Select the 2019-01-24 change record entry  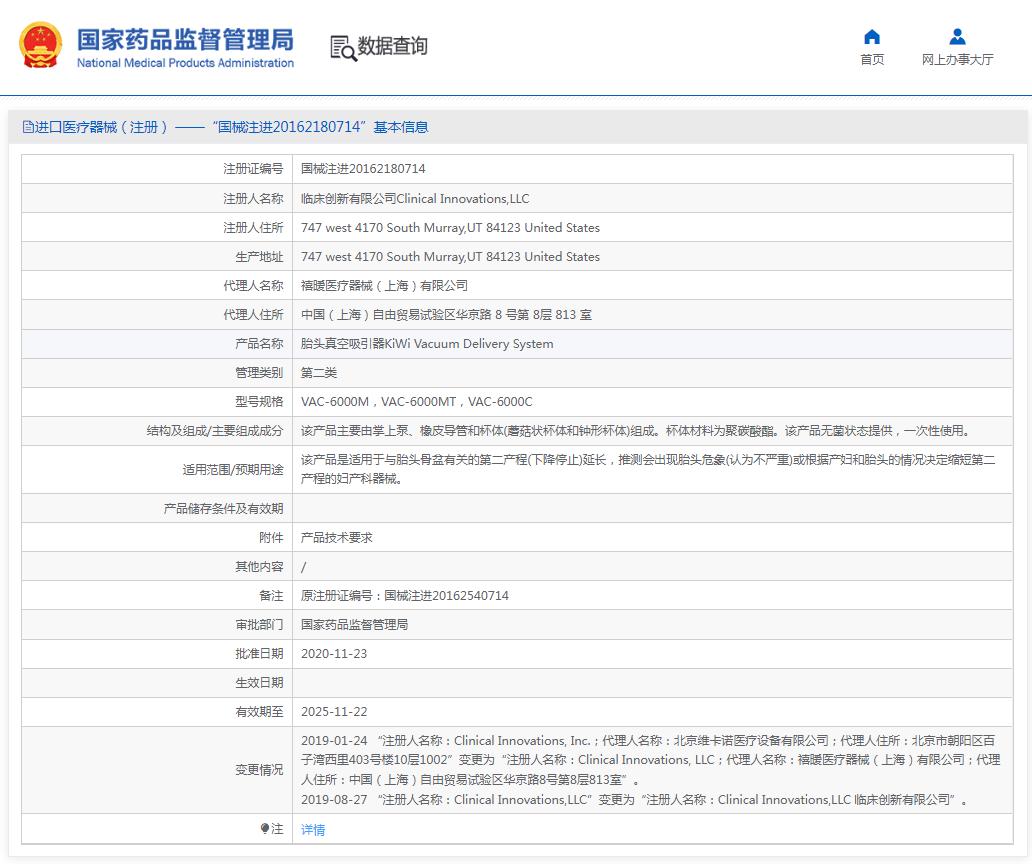pos(650,760)
